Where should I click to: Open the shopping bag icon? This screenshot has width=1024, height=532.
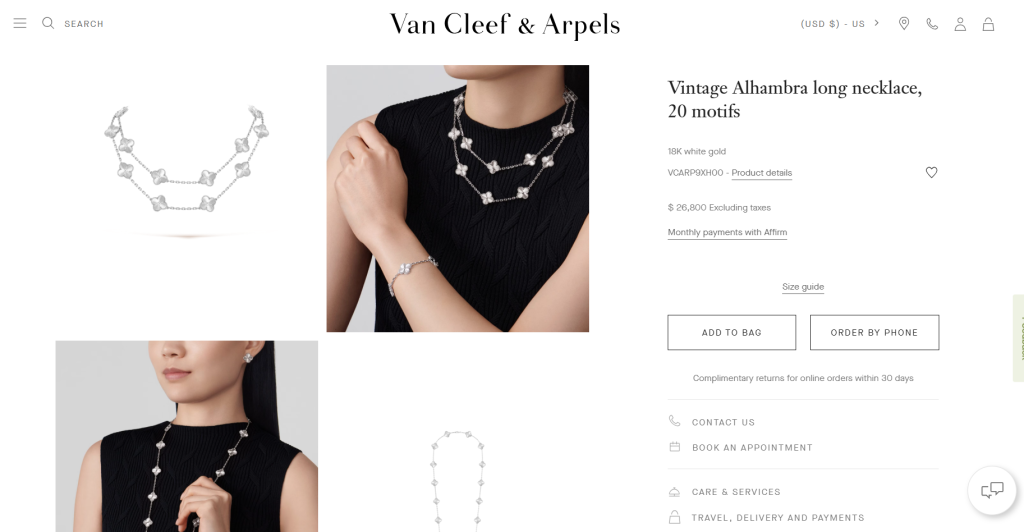click(x=988, y=24)
